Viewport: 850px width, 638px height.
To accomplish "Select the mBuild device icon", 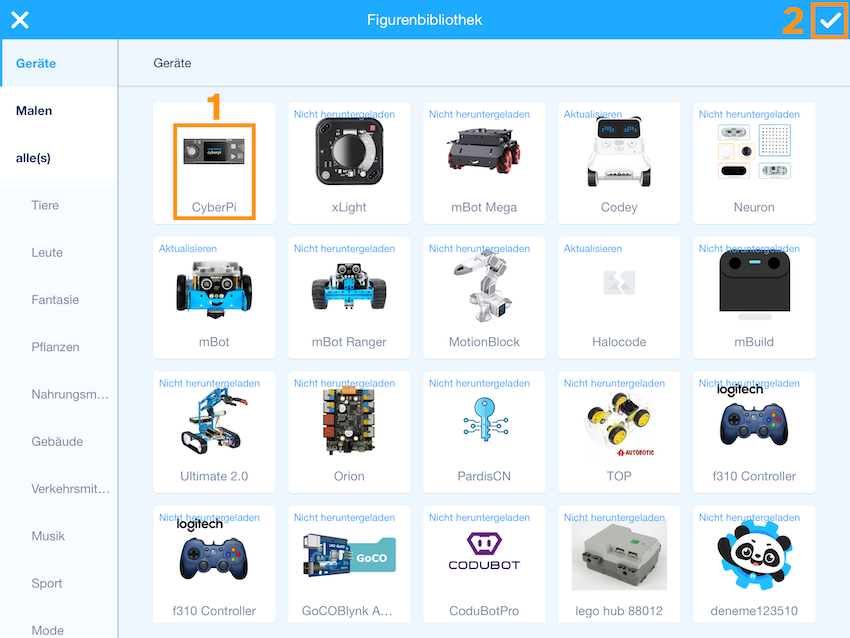I will point(754,285).
